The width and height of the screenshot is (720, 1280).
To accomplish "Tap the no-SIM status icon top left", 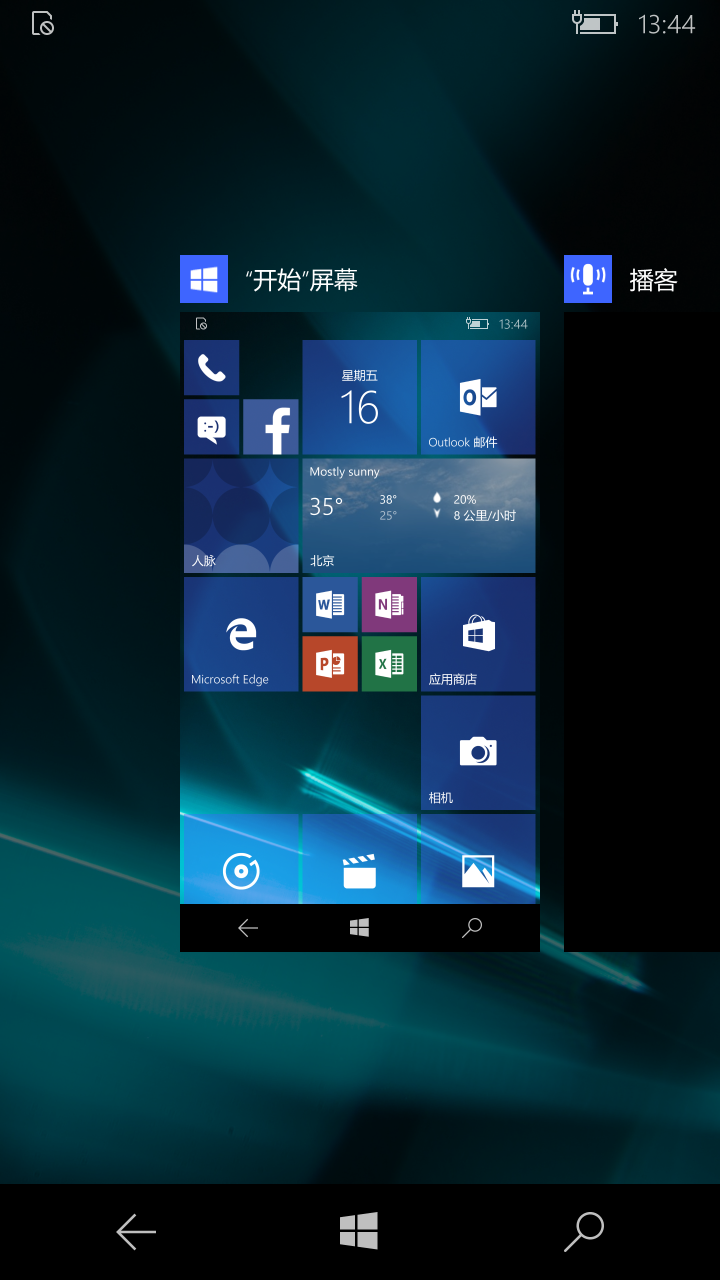I will click(x=43, y=24).
